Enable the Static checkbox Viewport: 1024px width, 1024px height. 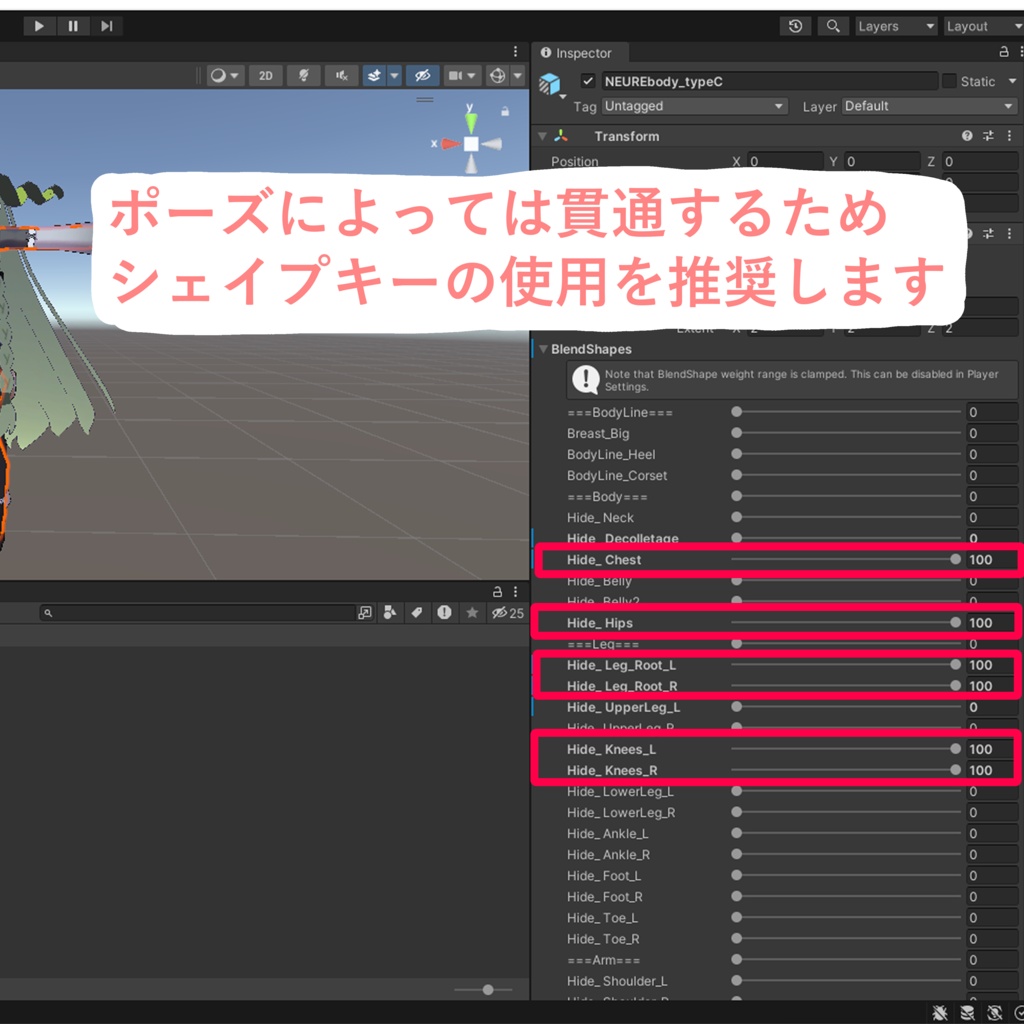coord(949,81)
